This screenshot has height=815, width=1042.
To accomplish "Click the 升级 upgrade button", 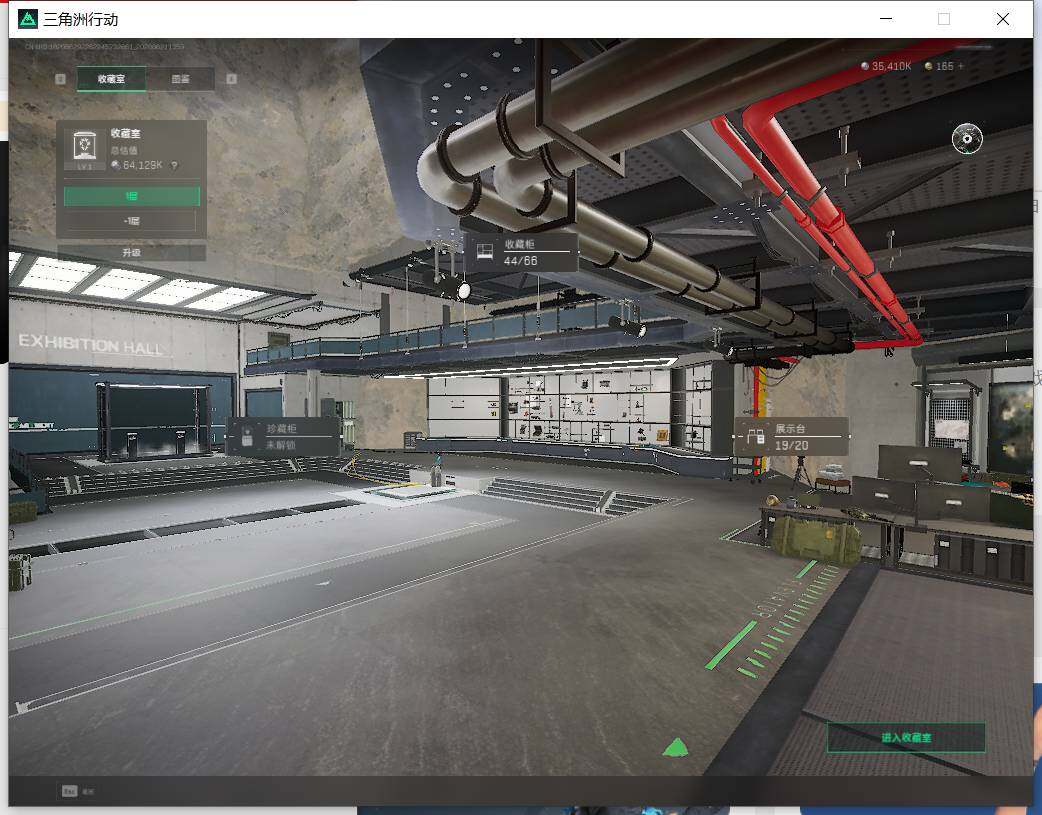I will tap(132, 253).
